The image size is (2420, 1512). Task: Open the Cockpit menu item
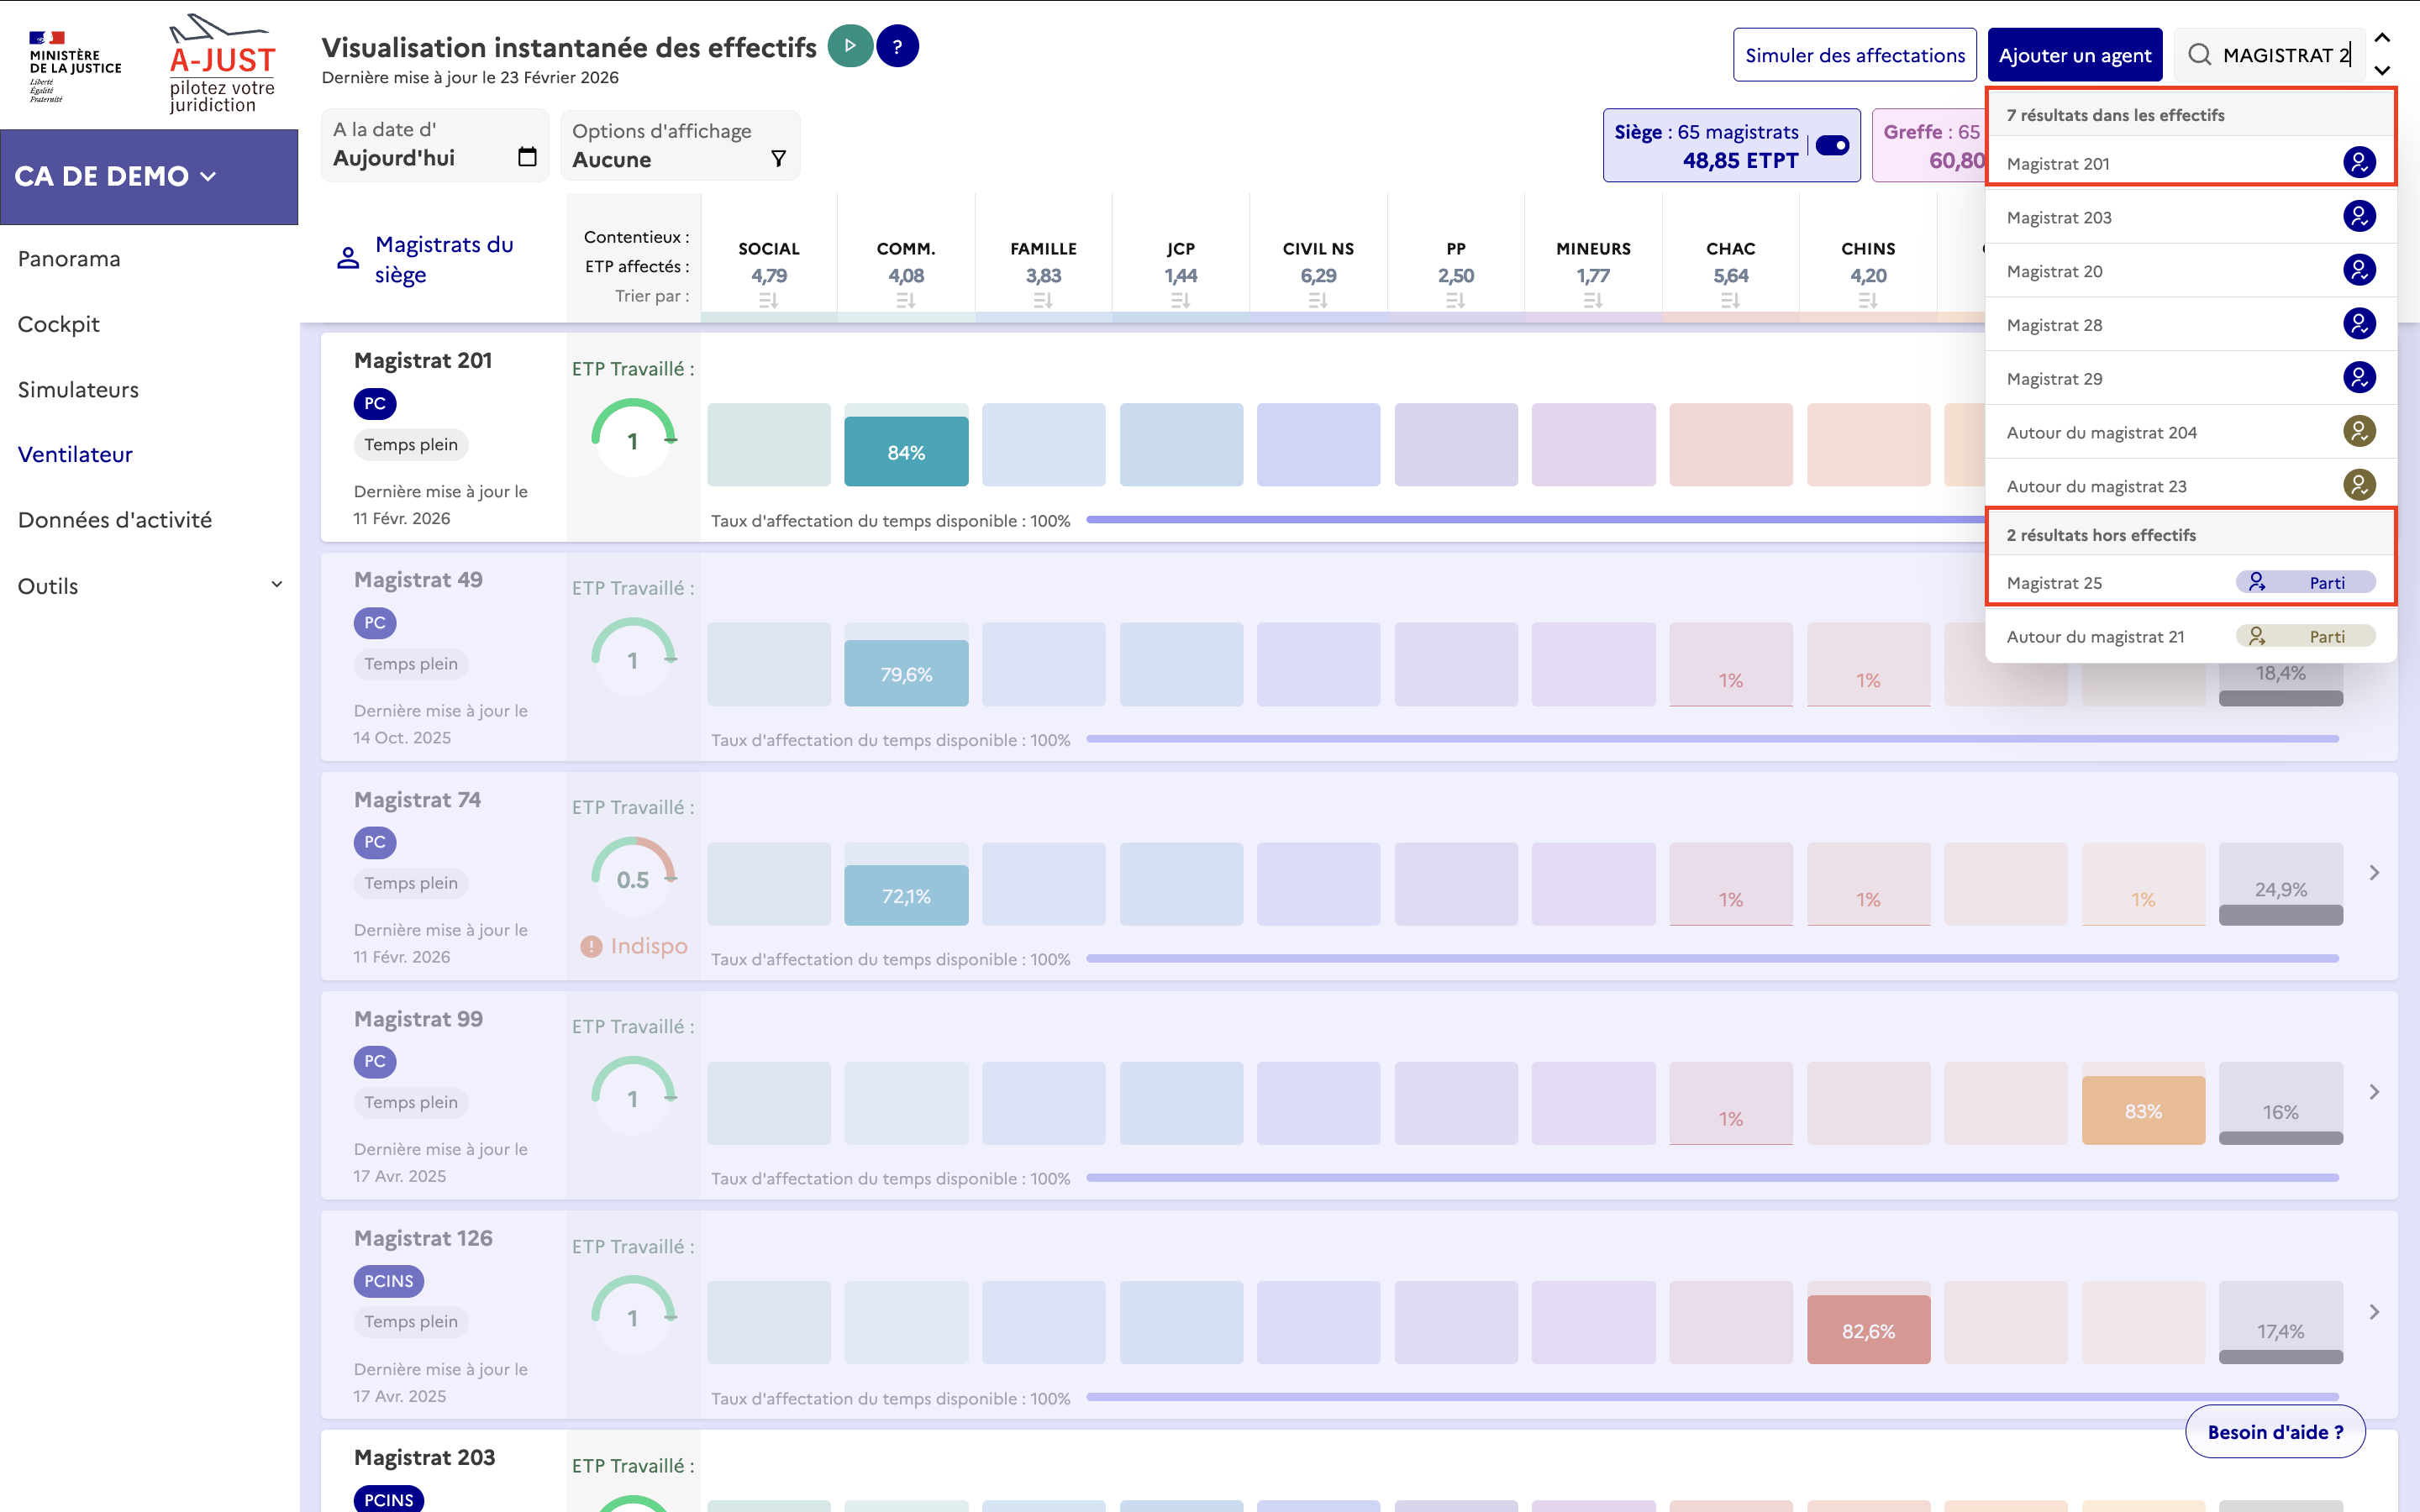(x=59, y=324)
